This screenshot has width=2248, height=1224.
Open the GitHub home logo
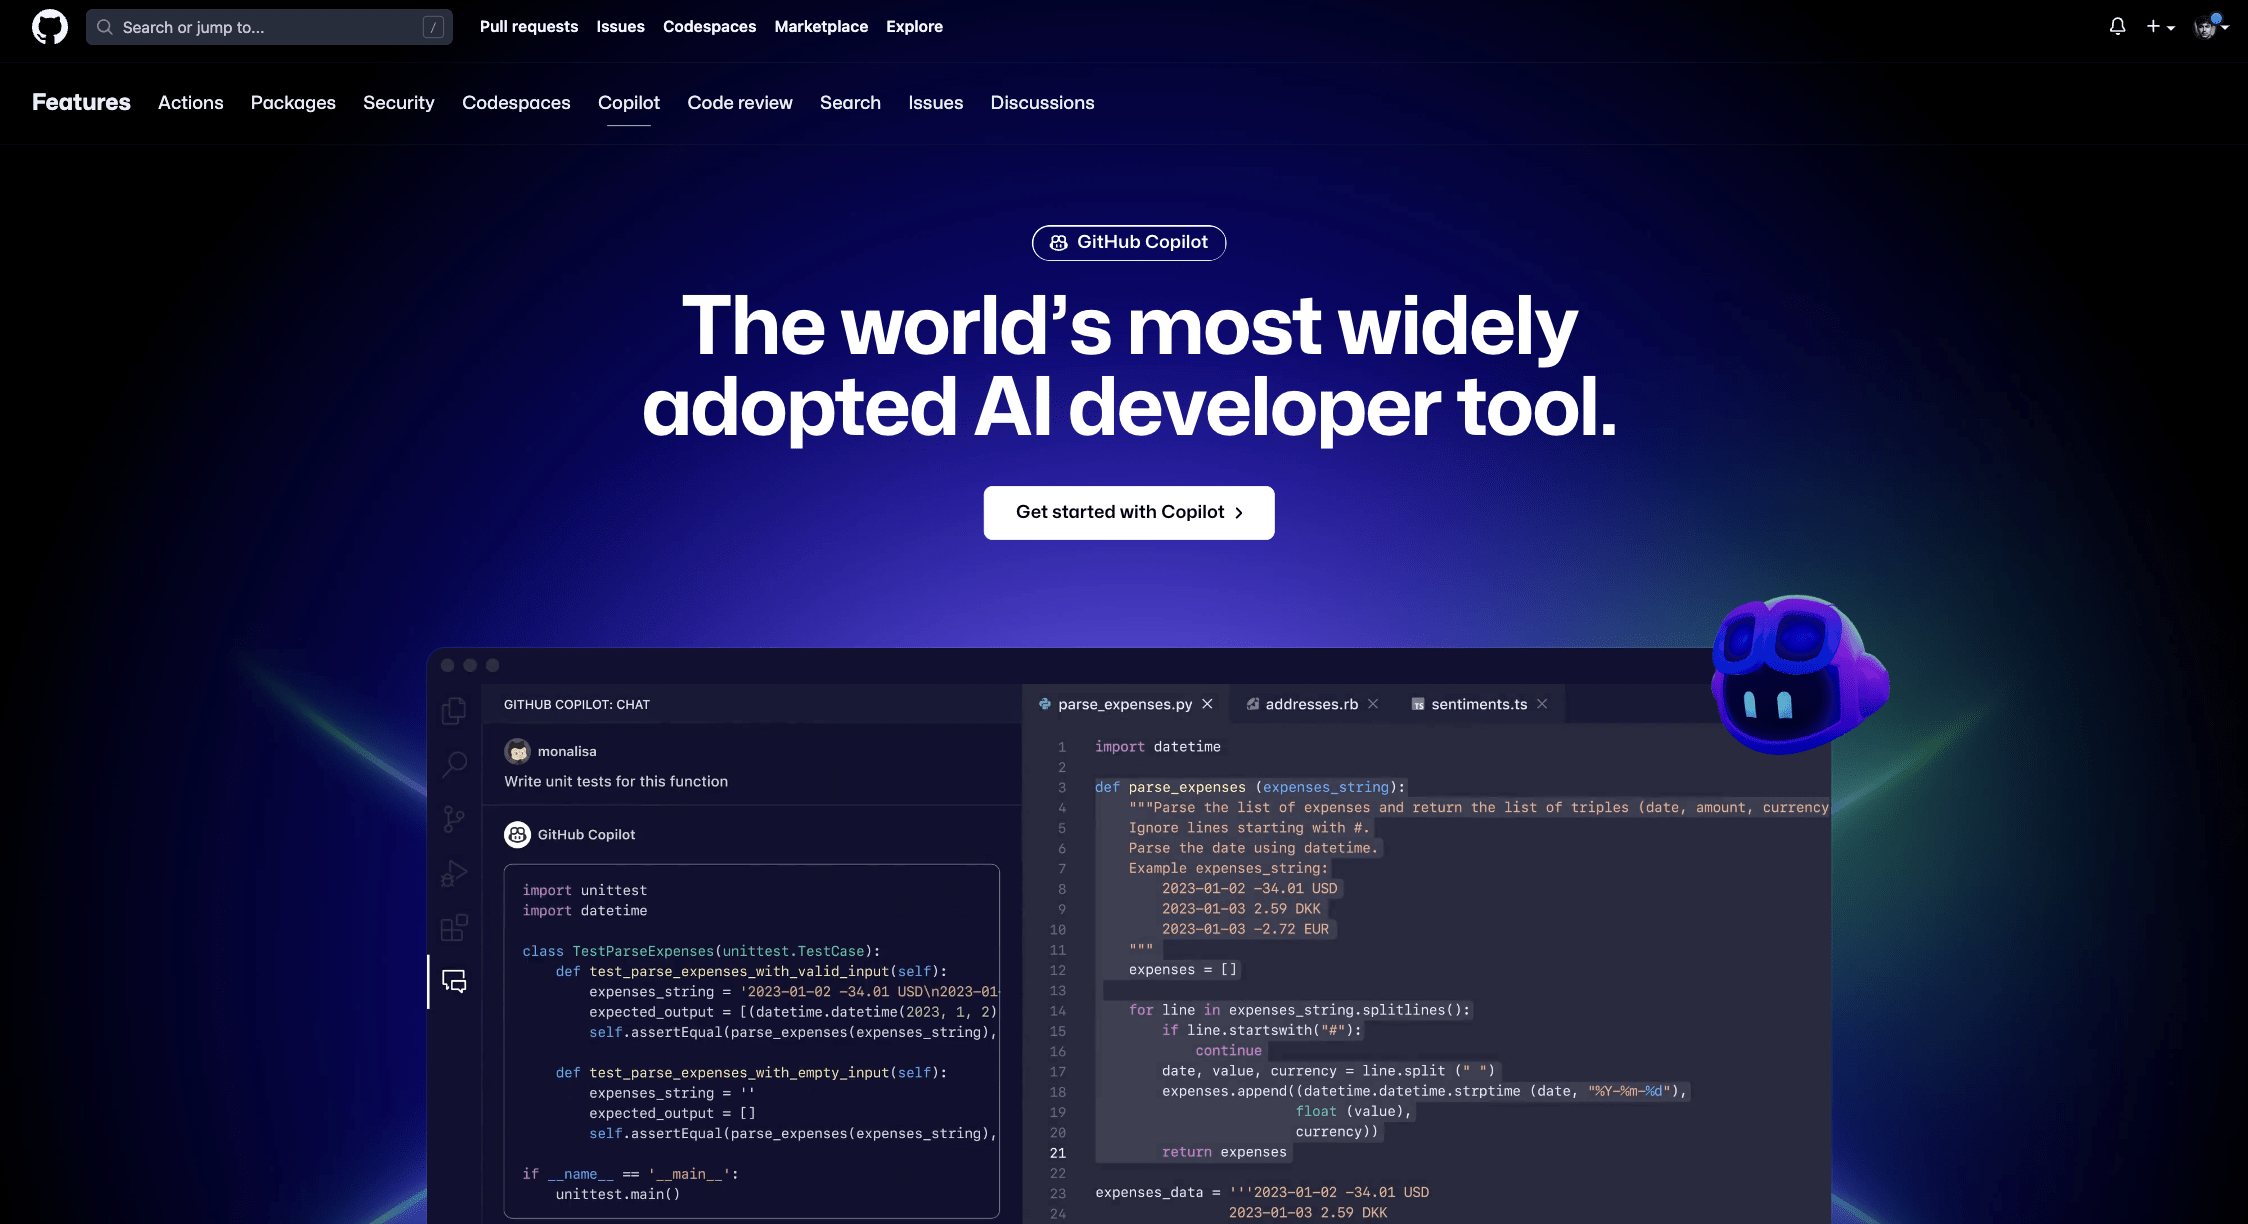tap(50, 27)
